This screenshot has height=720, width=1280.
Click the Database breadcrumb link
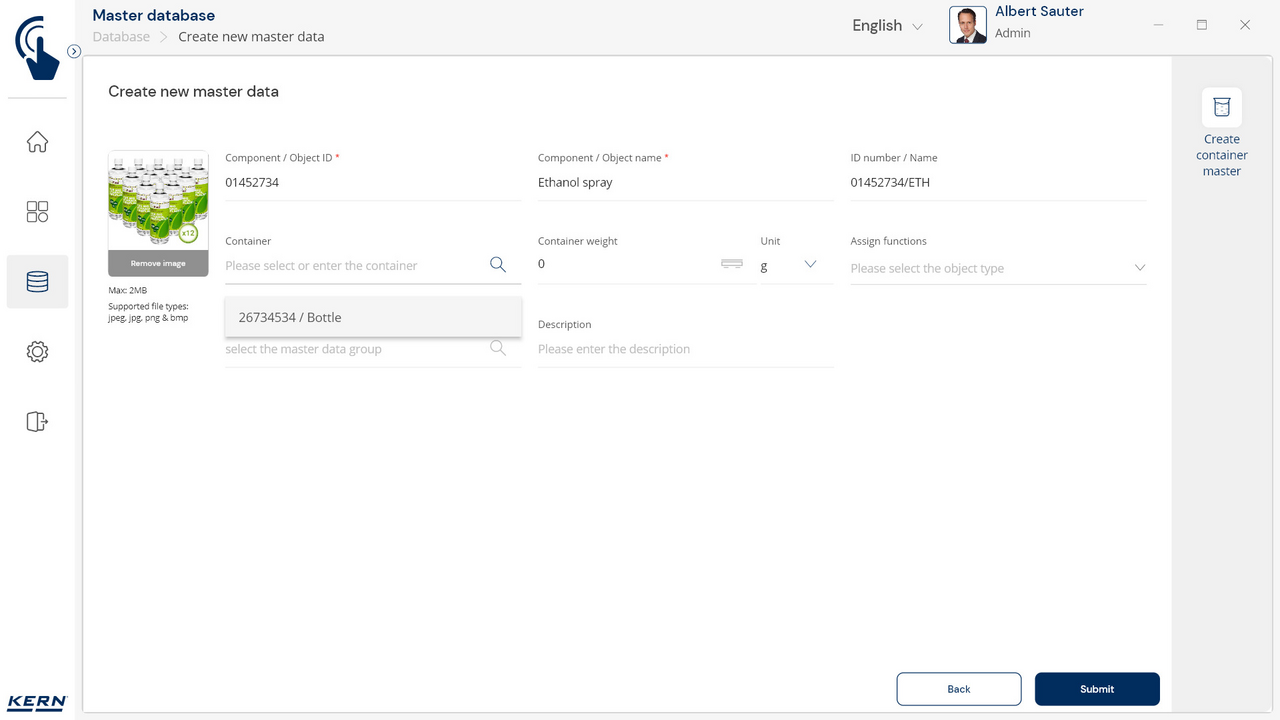(121, 37)
